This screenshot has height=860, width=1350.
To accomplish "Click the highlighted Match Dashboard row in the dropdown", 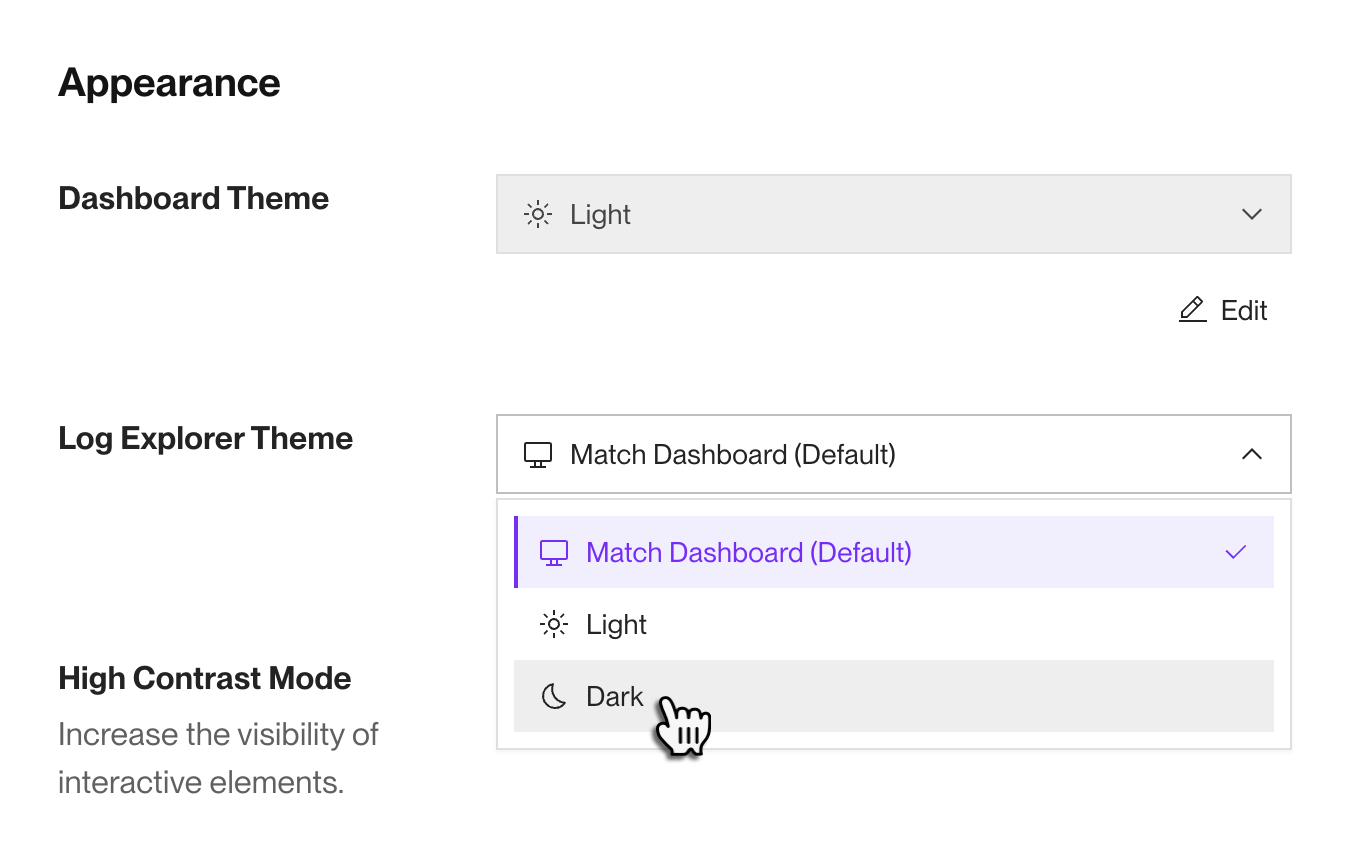I will coord(893,552).
